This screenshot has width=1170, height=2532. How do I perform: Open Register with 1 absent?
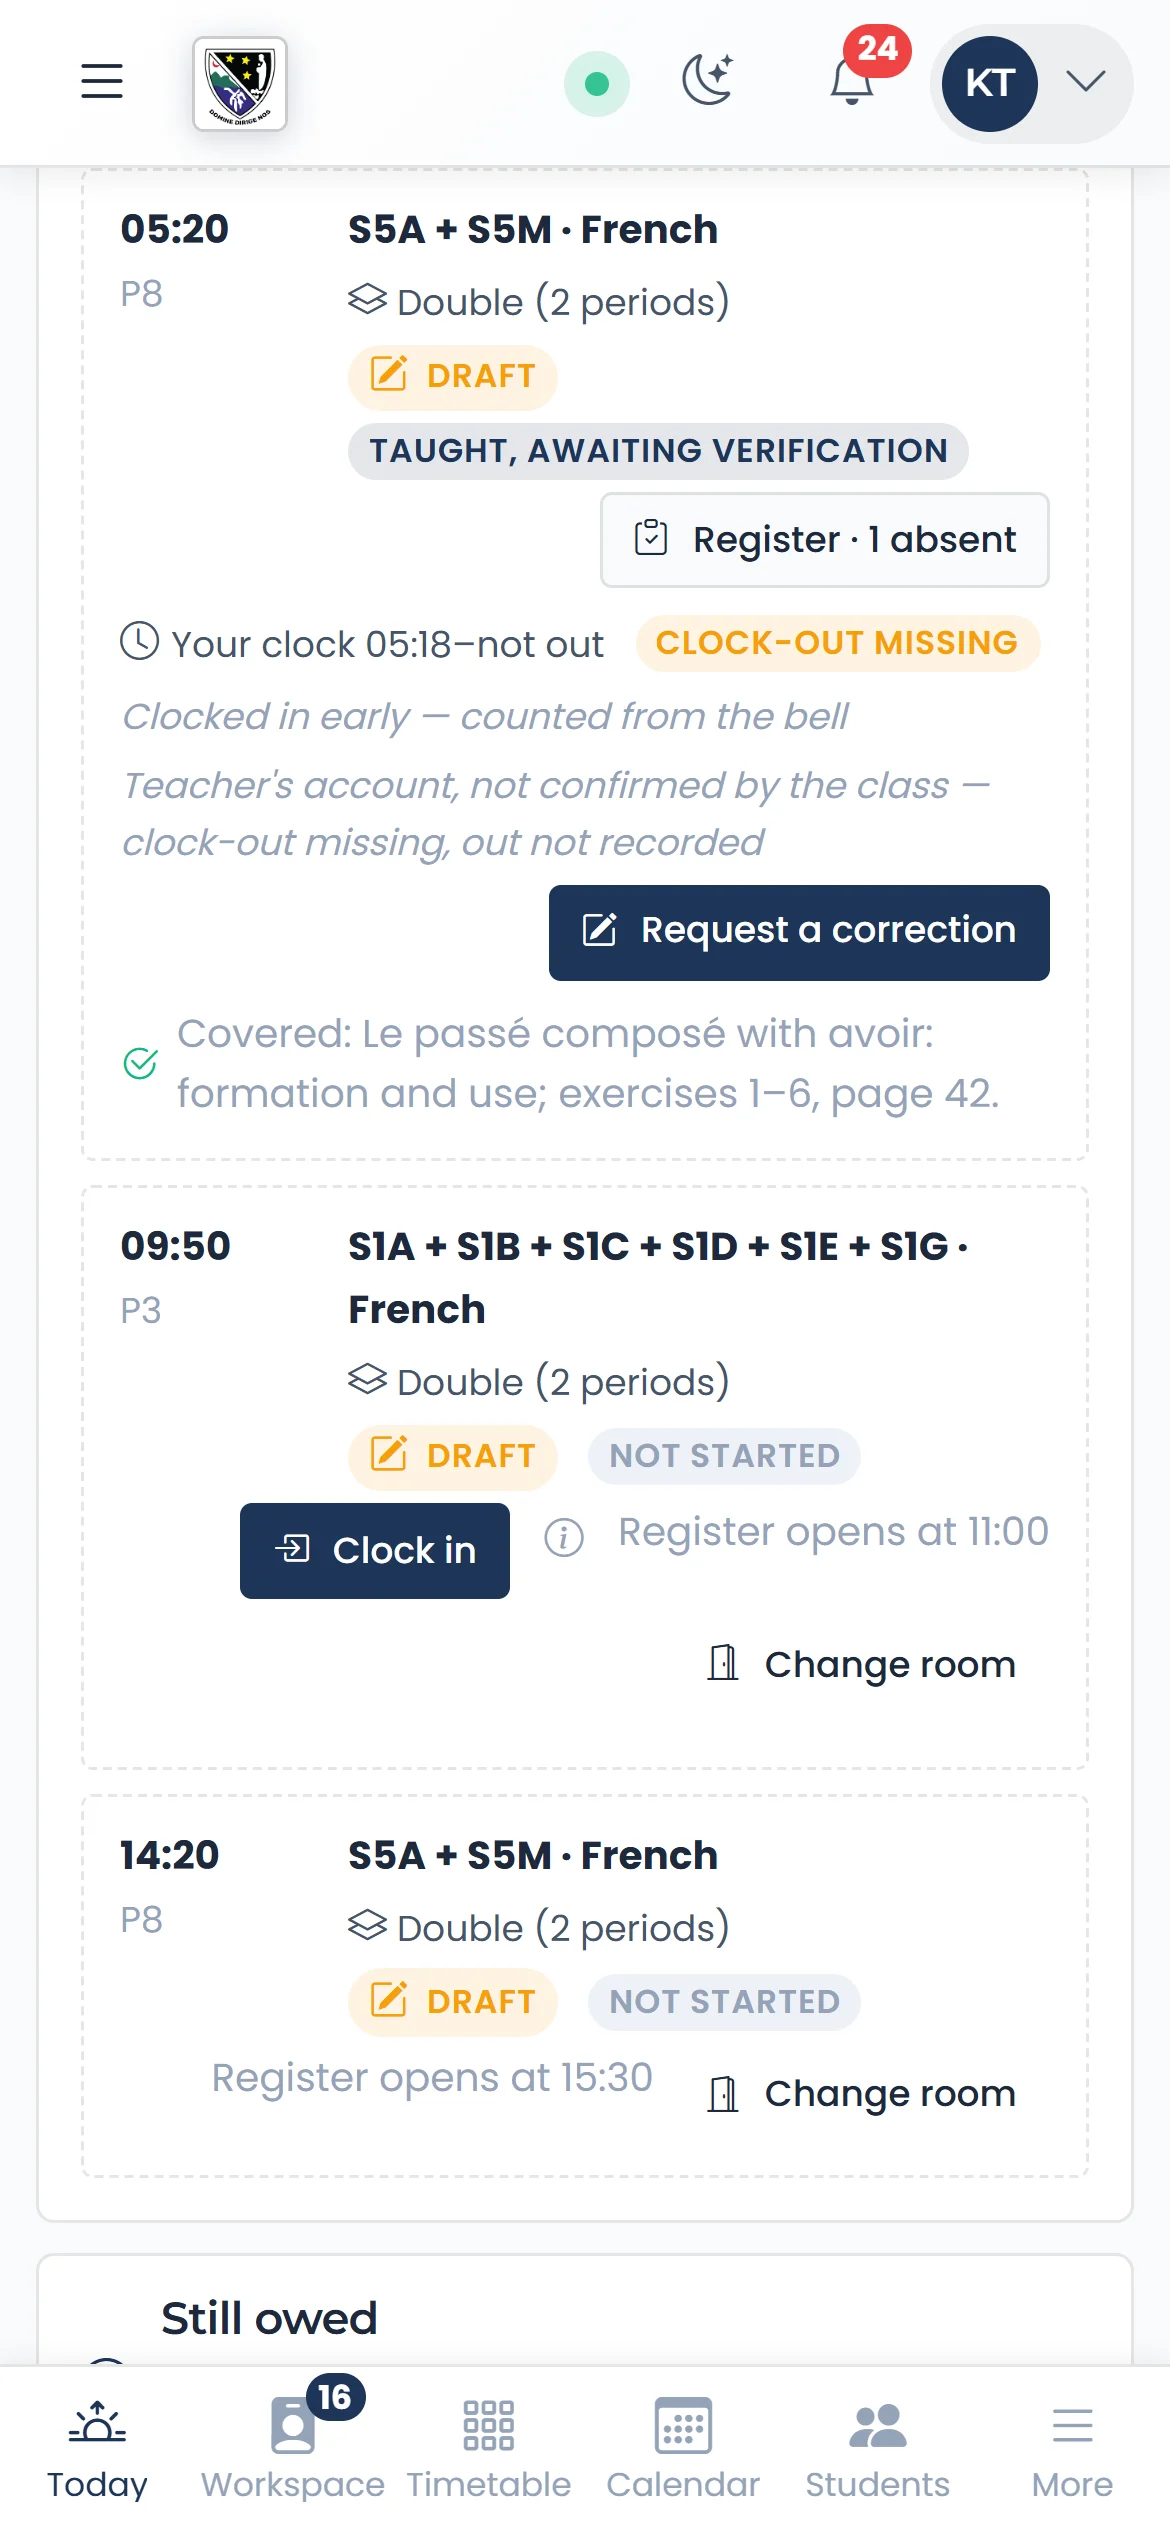point(825,540)
